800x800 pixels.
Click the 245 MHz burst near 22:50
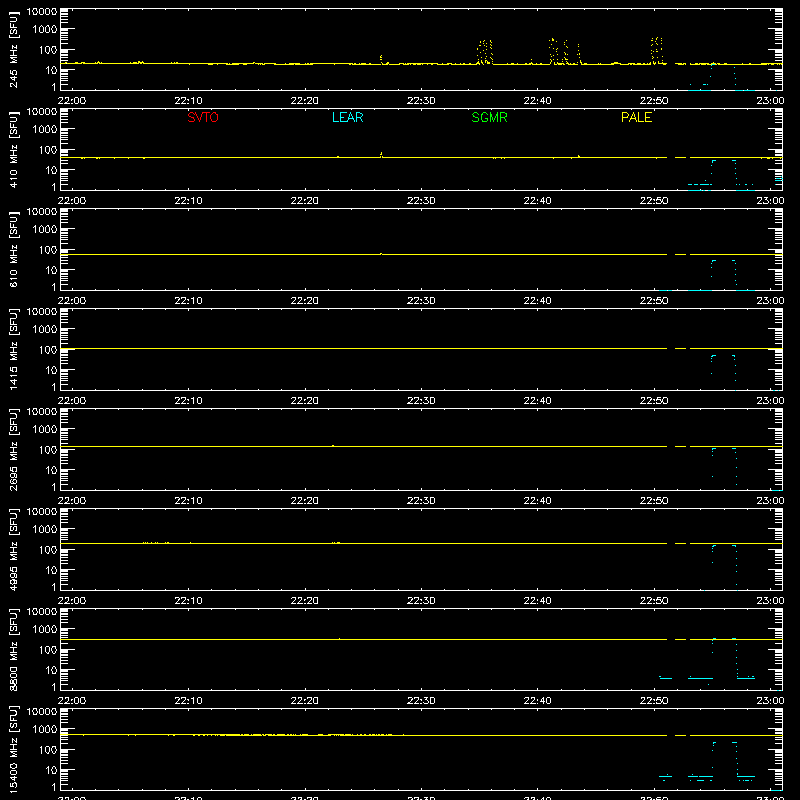(x=657, y=50)
